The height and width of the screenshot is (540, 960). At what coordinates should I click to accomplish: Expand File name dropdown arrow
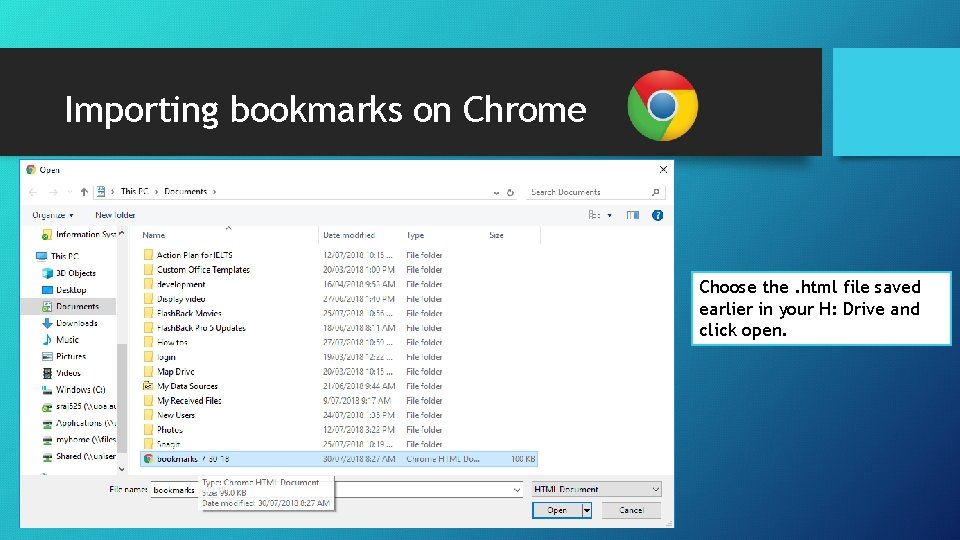point(517,490)
